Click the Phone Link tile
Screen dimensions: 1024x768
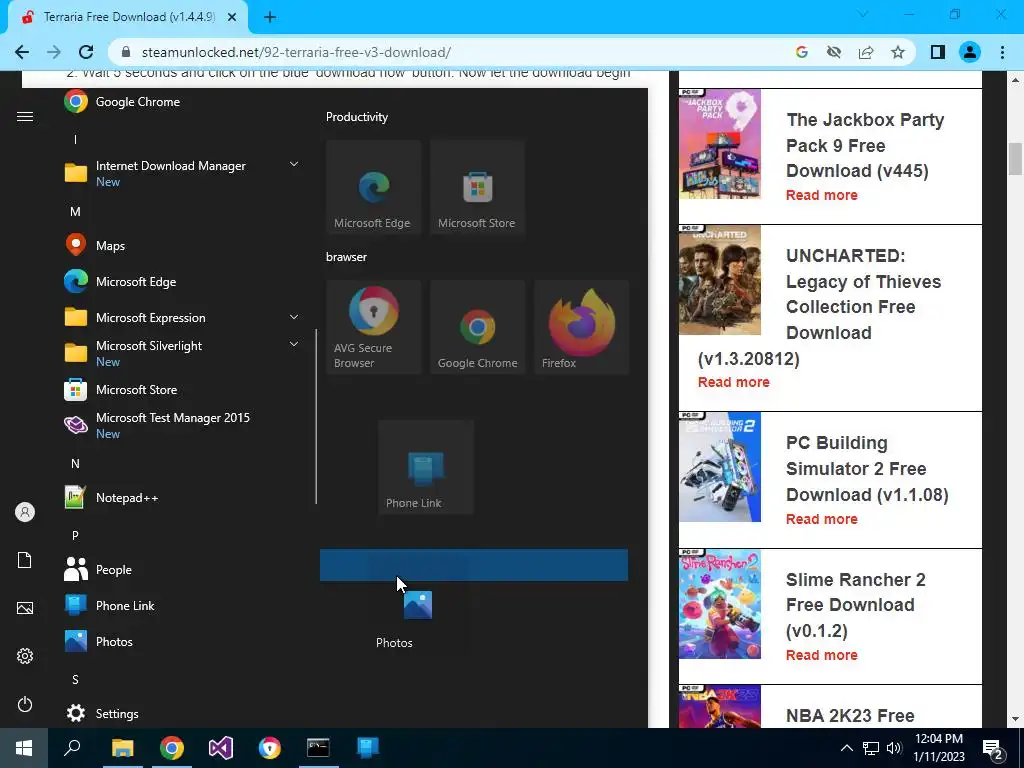click(426, 467)
